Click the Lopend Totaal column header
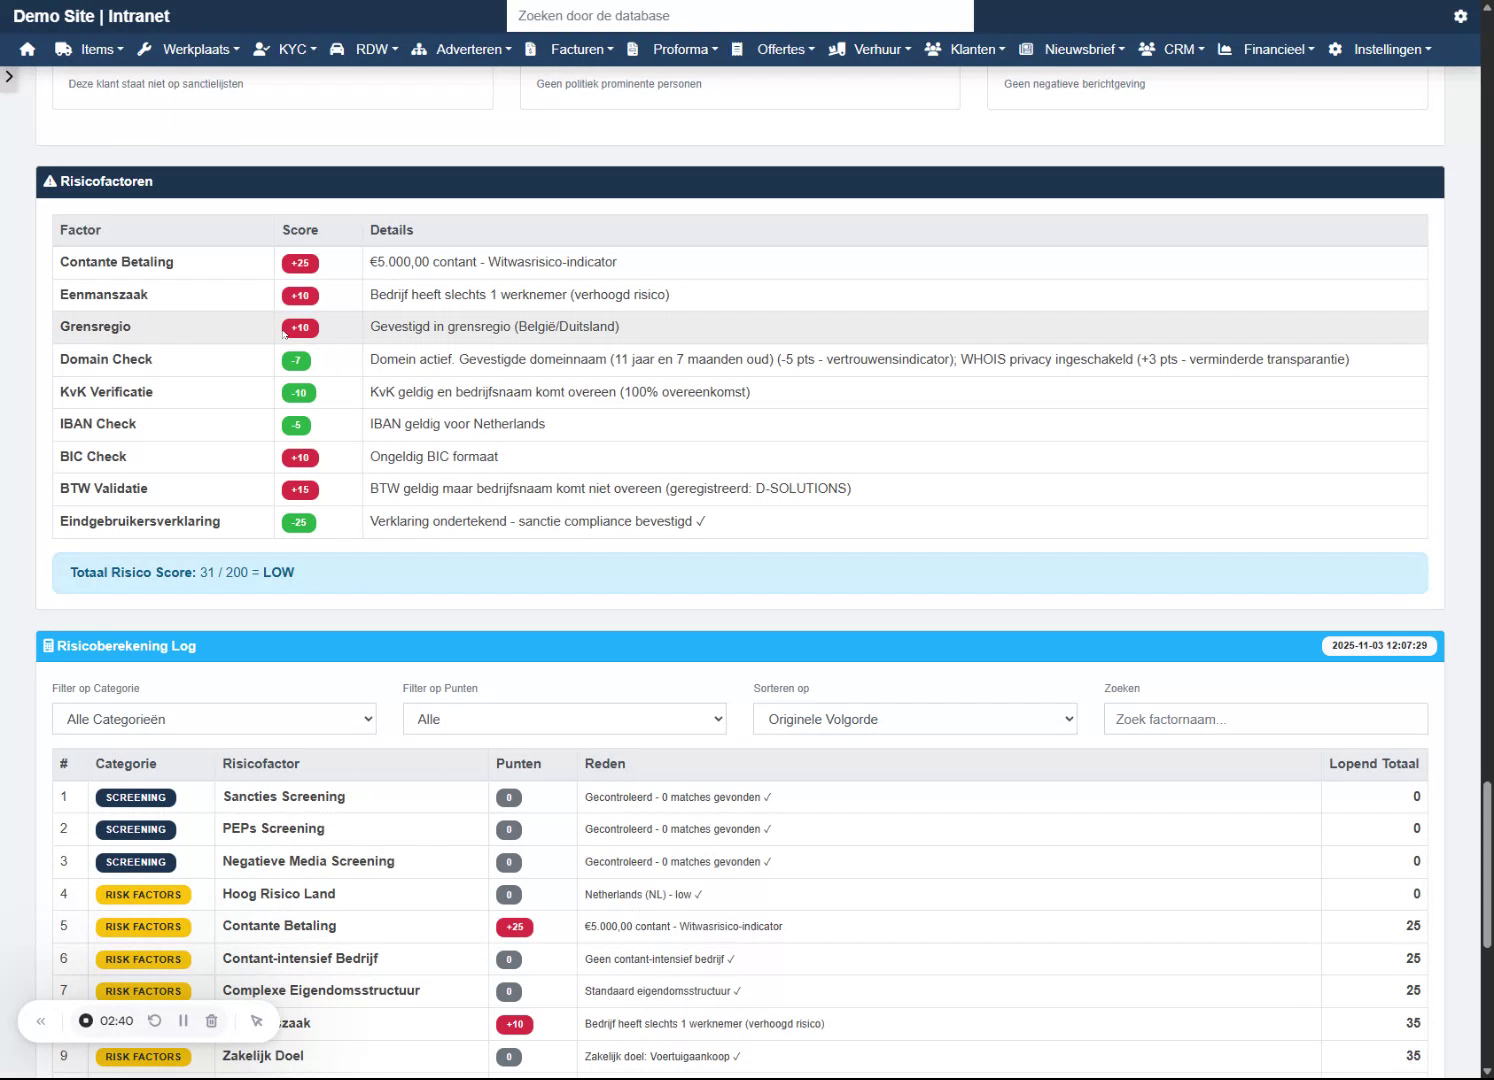Screen dimensions: 1494x1080 [1374, 764]
